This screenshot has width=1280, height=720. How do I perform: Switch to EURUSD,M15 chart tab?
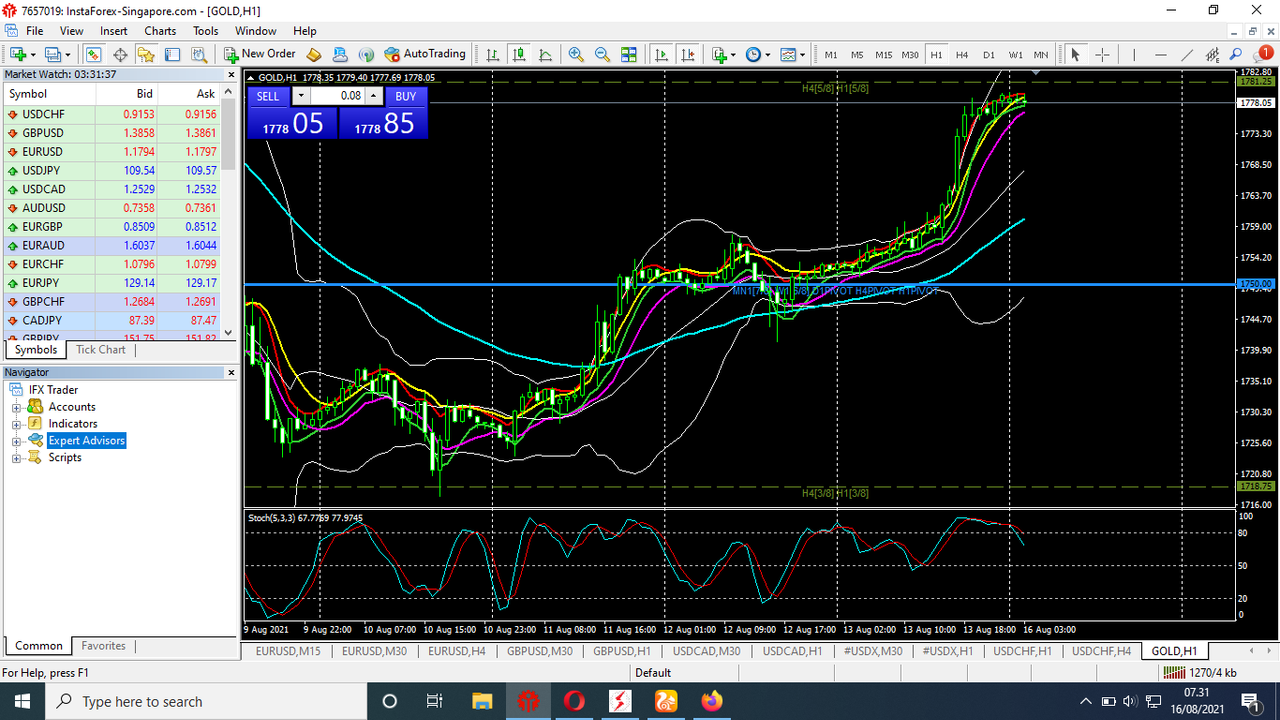click(288, 651)
